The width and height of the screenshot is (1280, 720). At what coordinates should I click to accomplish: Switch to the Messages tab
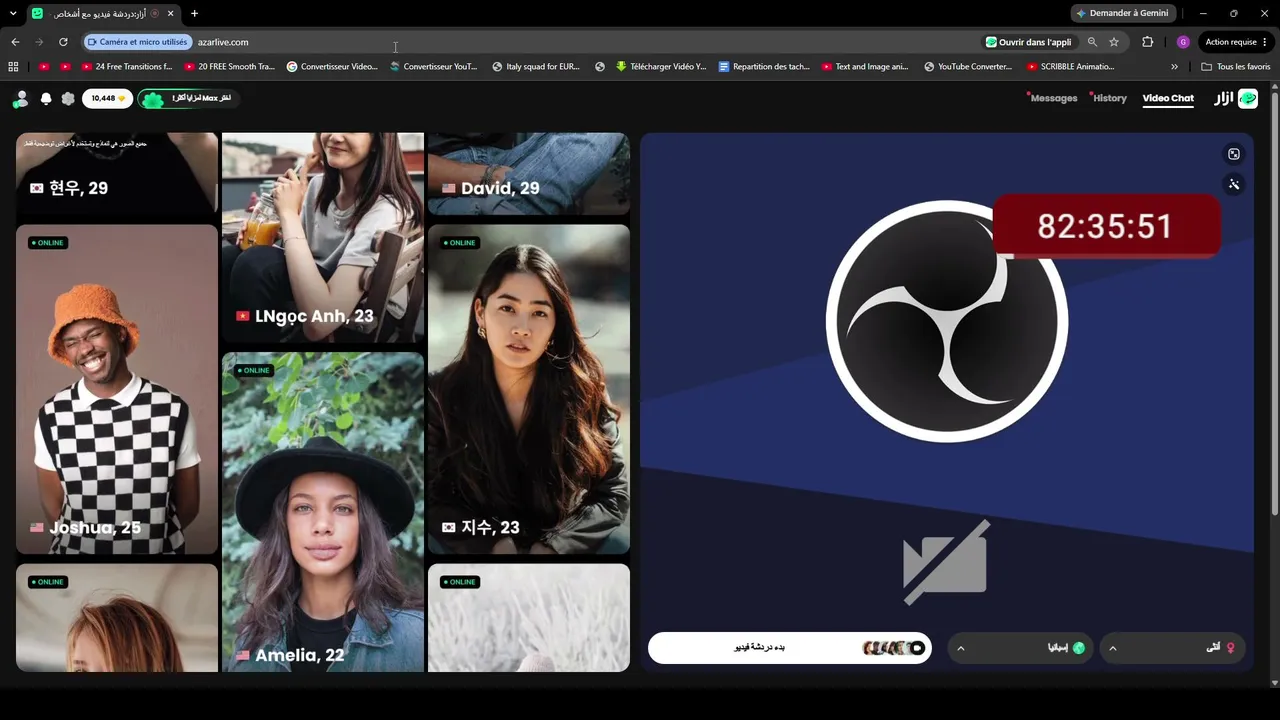1054,99
